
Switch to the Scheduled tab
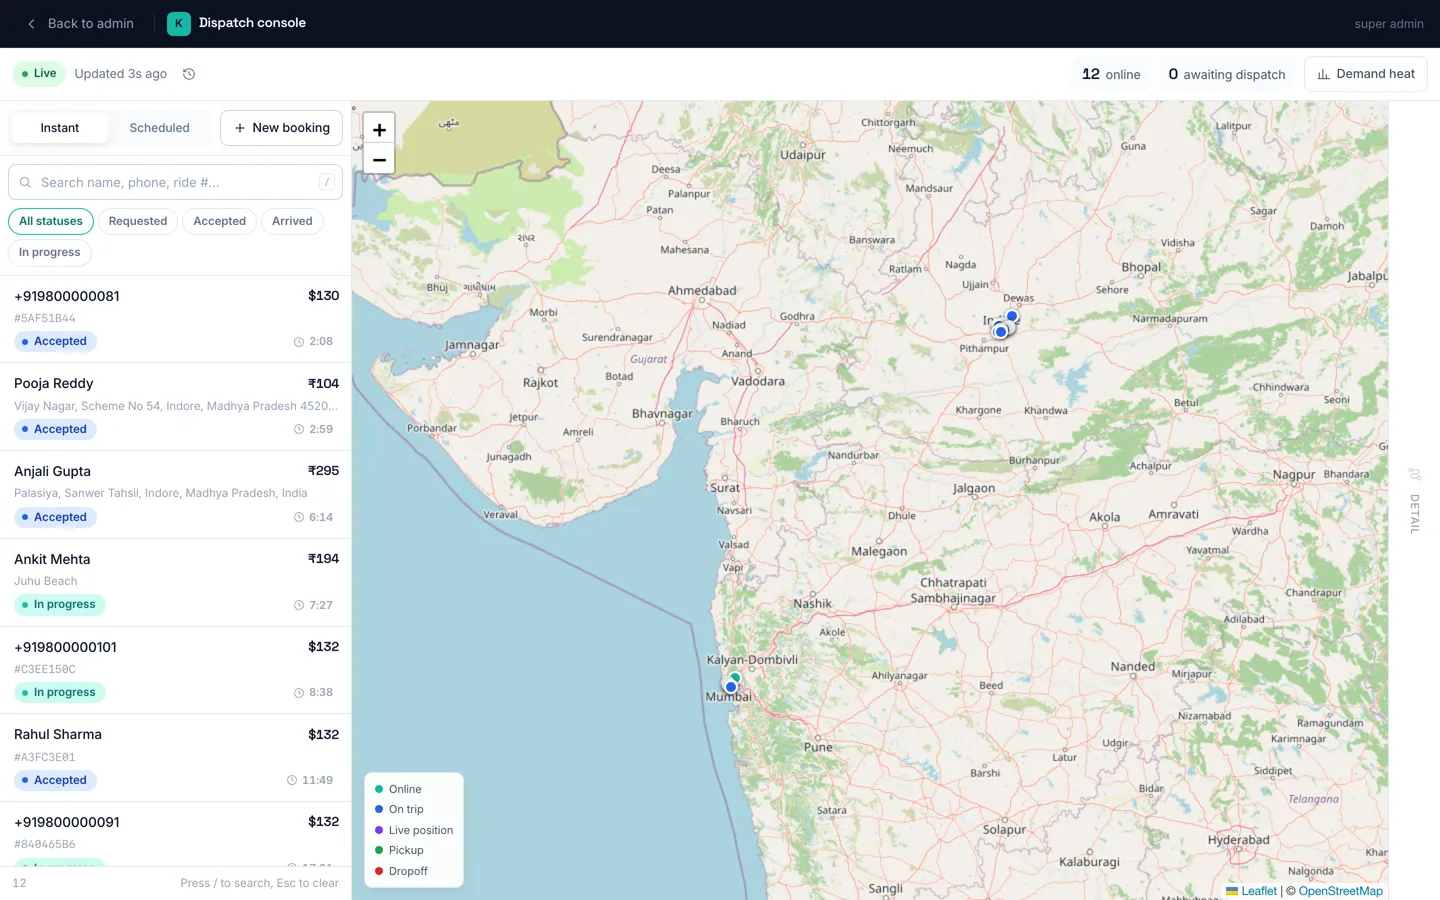click(x=159, y=128)
